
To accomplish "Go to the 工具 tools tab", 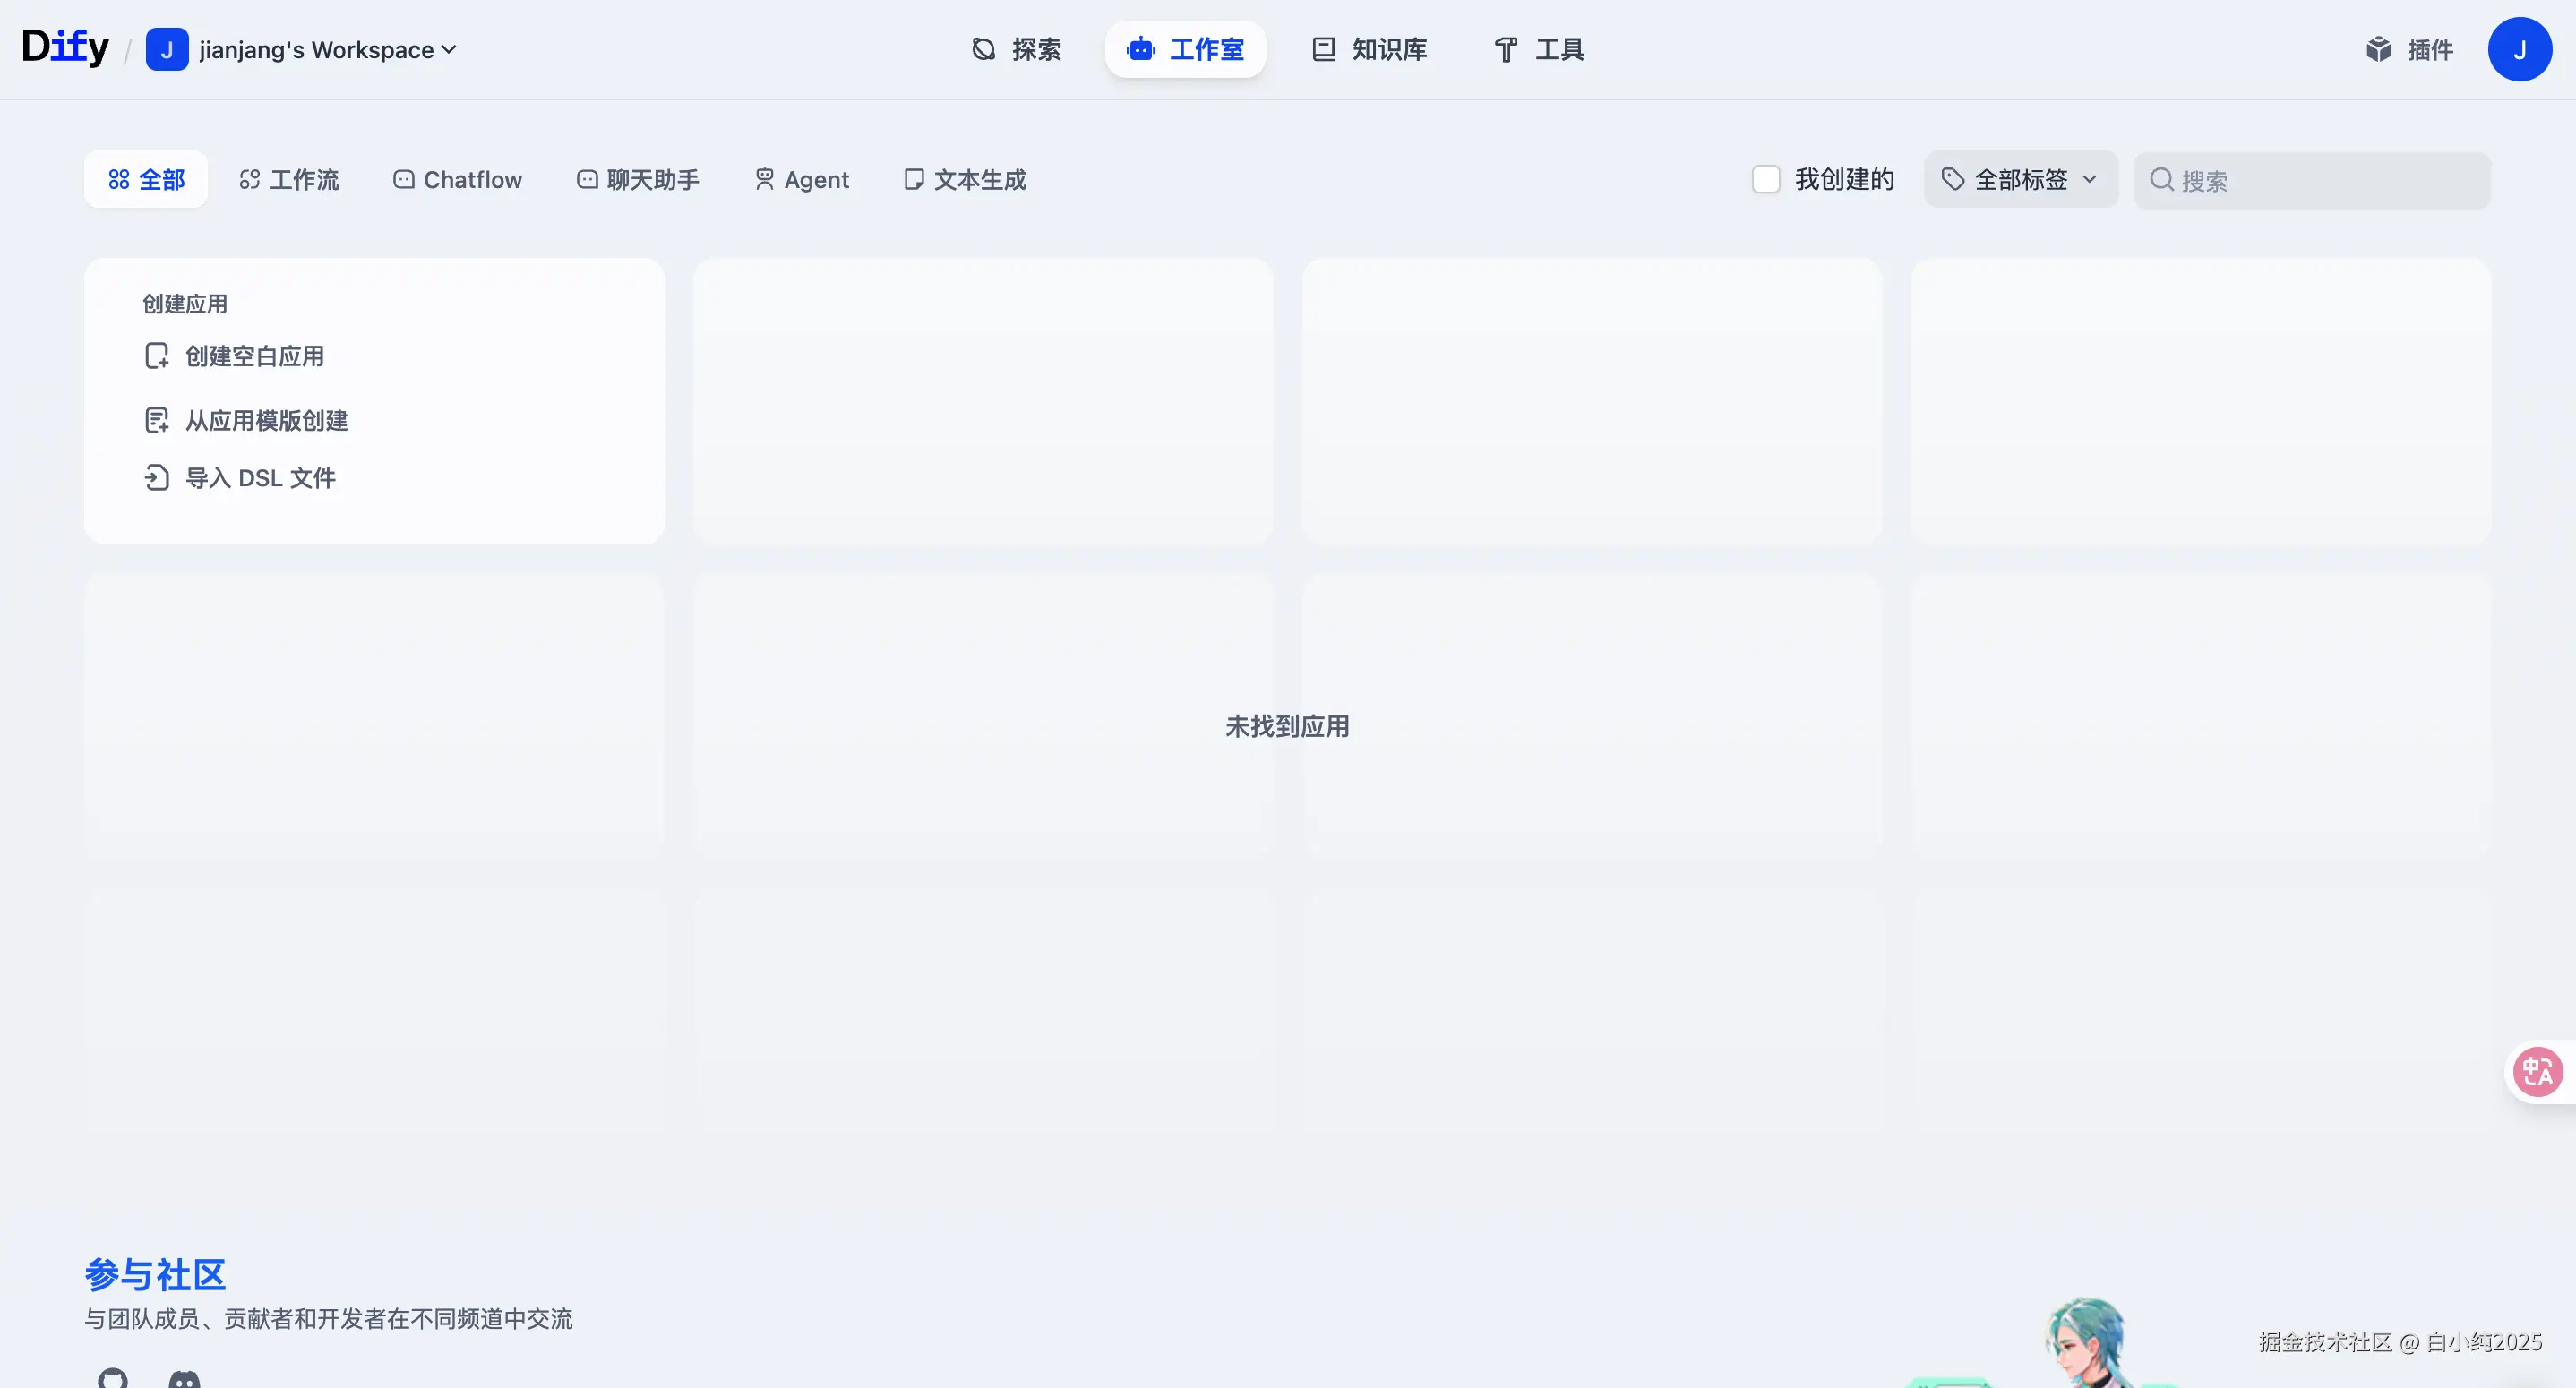I will tap(1538, 49).
